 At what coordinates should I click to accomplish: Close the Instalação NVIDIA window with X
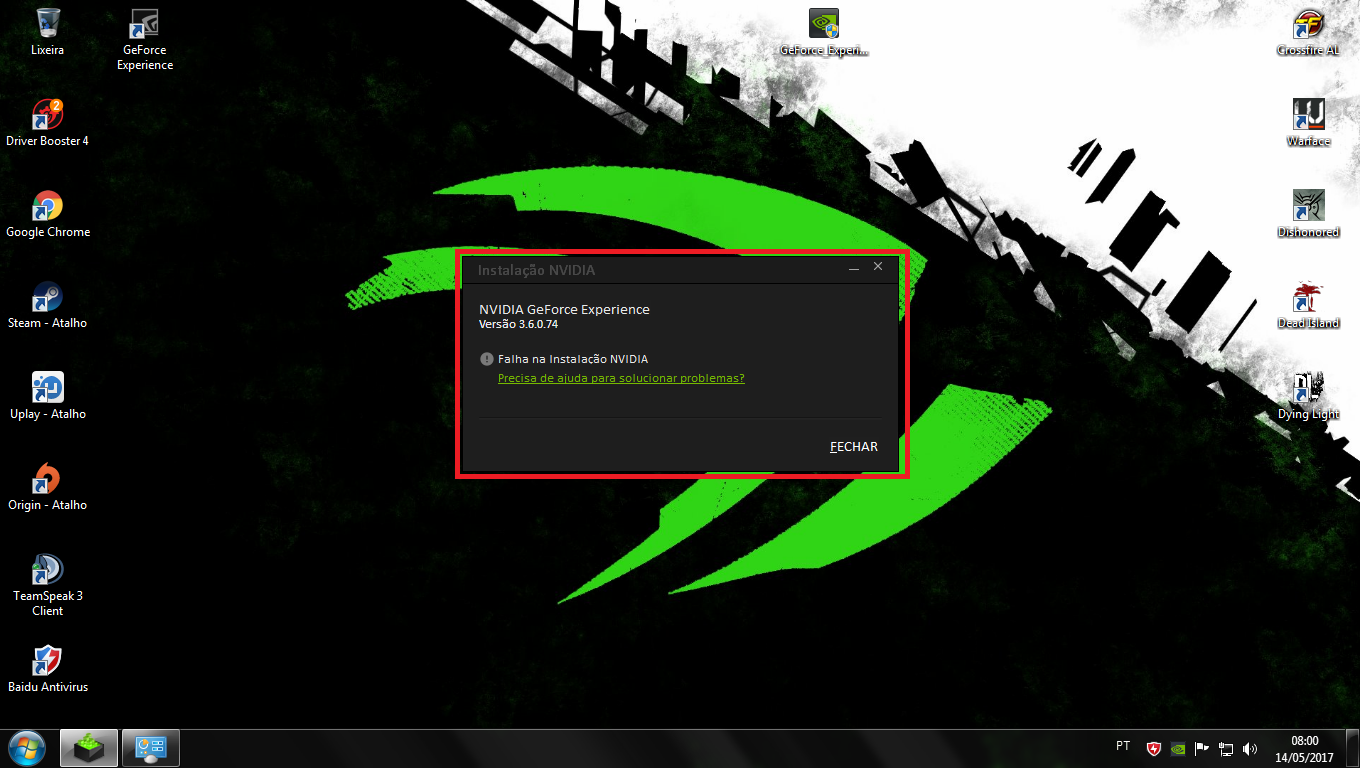pyautogui.click(x=878, y=266)
